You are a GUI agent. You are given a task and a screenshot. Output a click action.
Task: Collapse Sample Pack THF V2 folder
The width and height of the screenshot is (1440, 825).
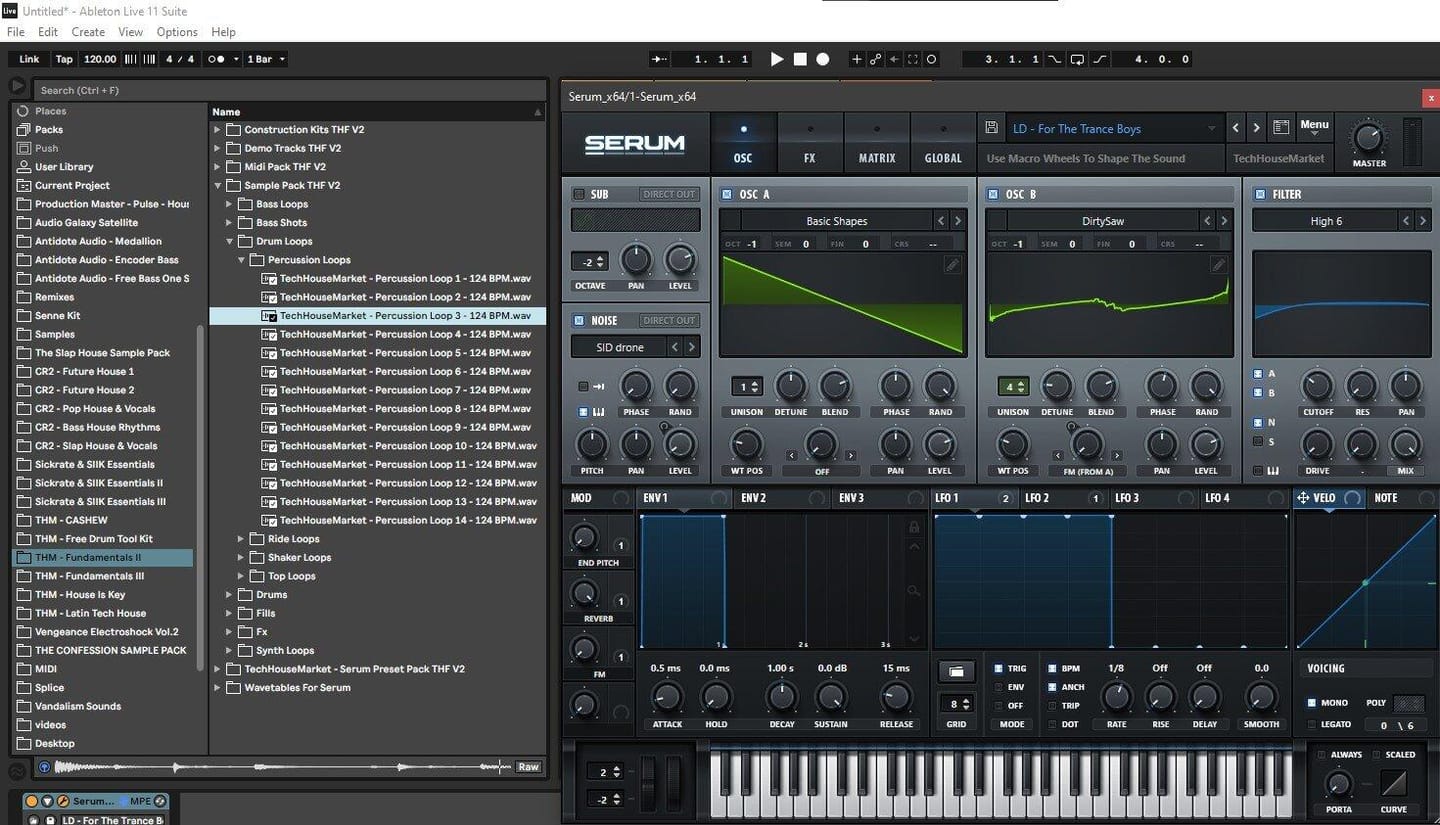[x=217, y=185]
